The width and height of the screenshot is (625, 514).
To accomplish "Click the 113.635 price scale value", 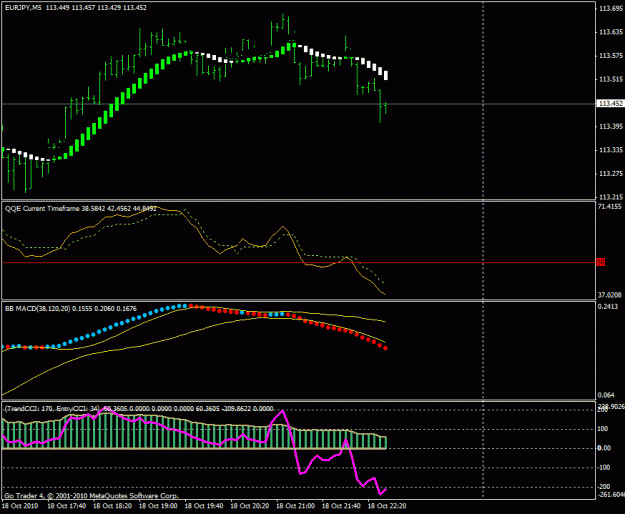I will (x=611, y=32).
